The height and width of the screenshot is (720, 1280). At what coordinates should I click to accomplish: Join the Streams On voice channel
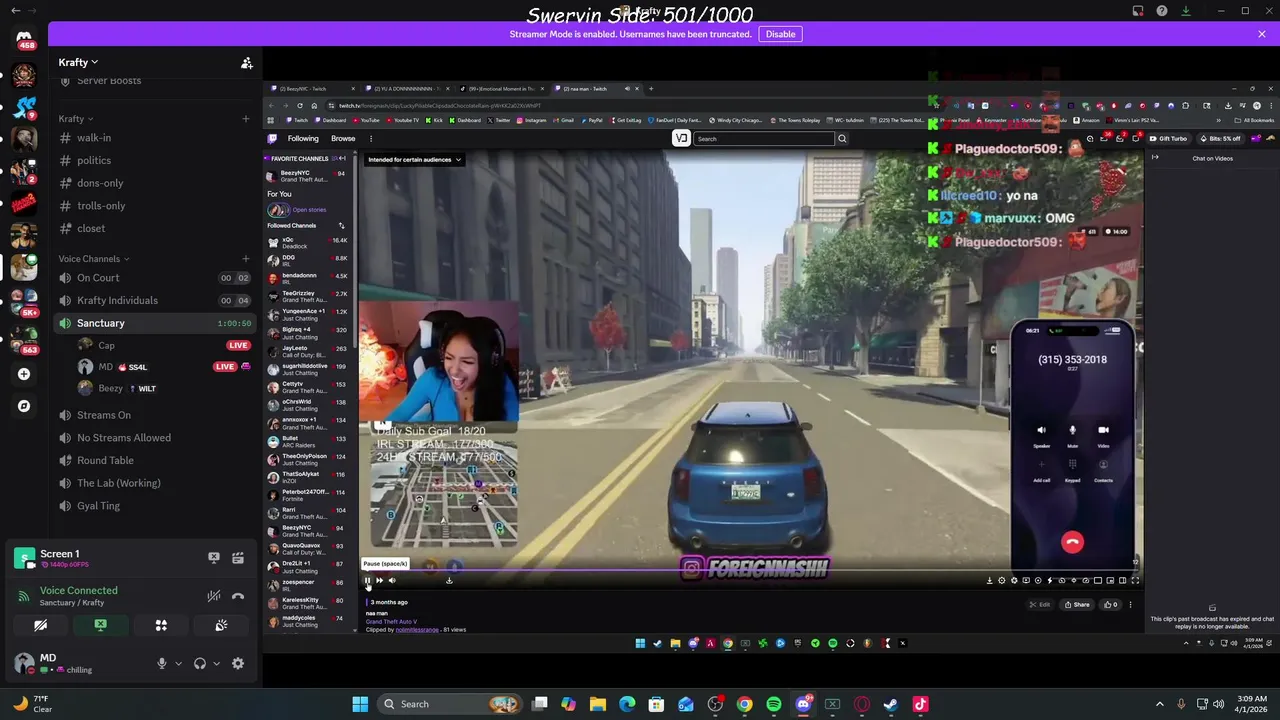[156, 415]
